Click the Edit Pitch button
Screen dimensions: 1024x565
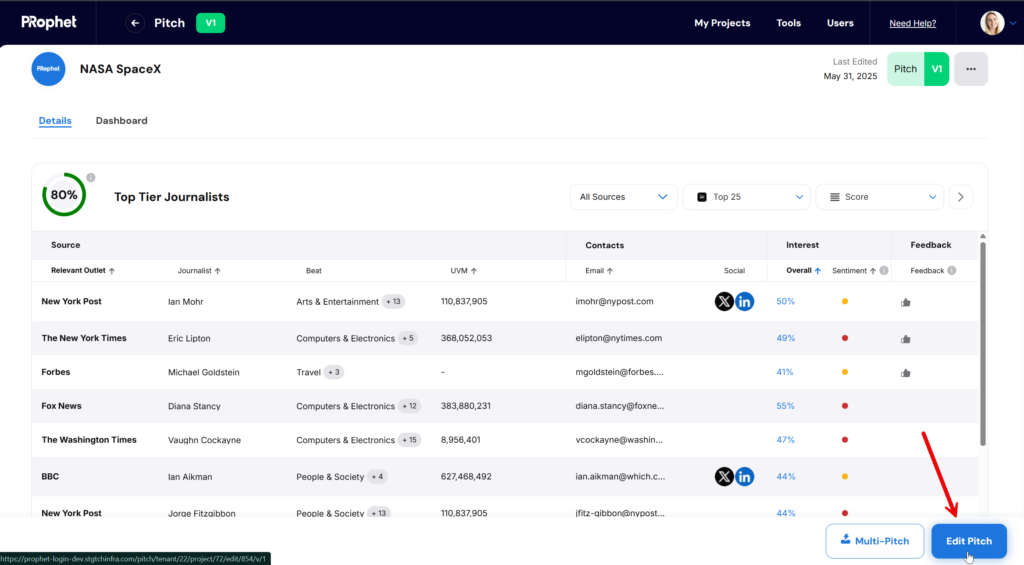[x=969, y=541]
